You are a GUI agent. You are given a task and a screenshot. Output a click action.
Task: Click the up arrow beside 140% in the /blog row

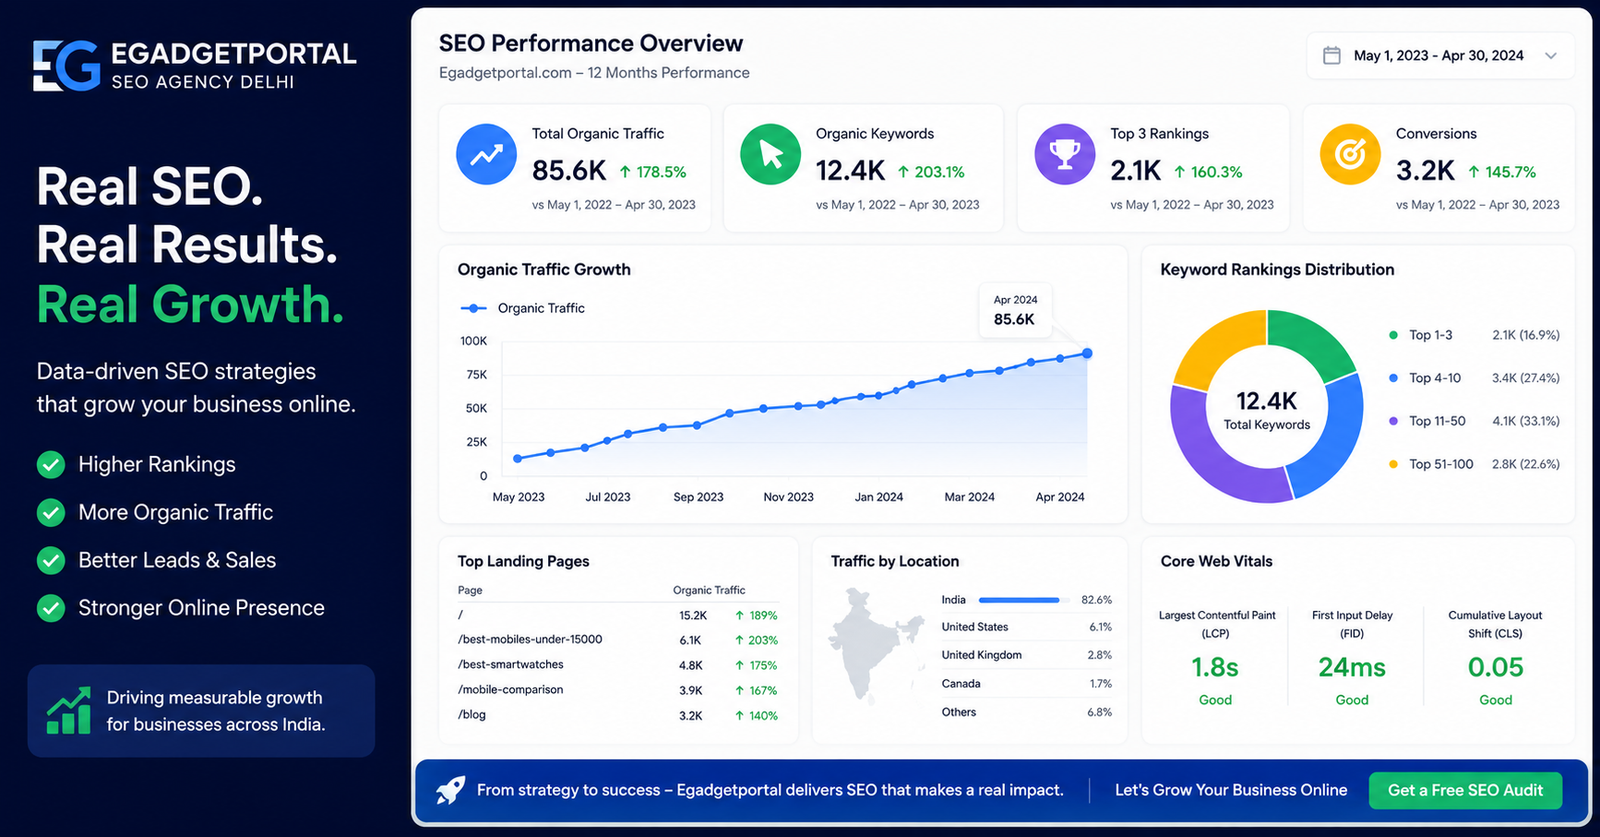[739, 716]
